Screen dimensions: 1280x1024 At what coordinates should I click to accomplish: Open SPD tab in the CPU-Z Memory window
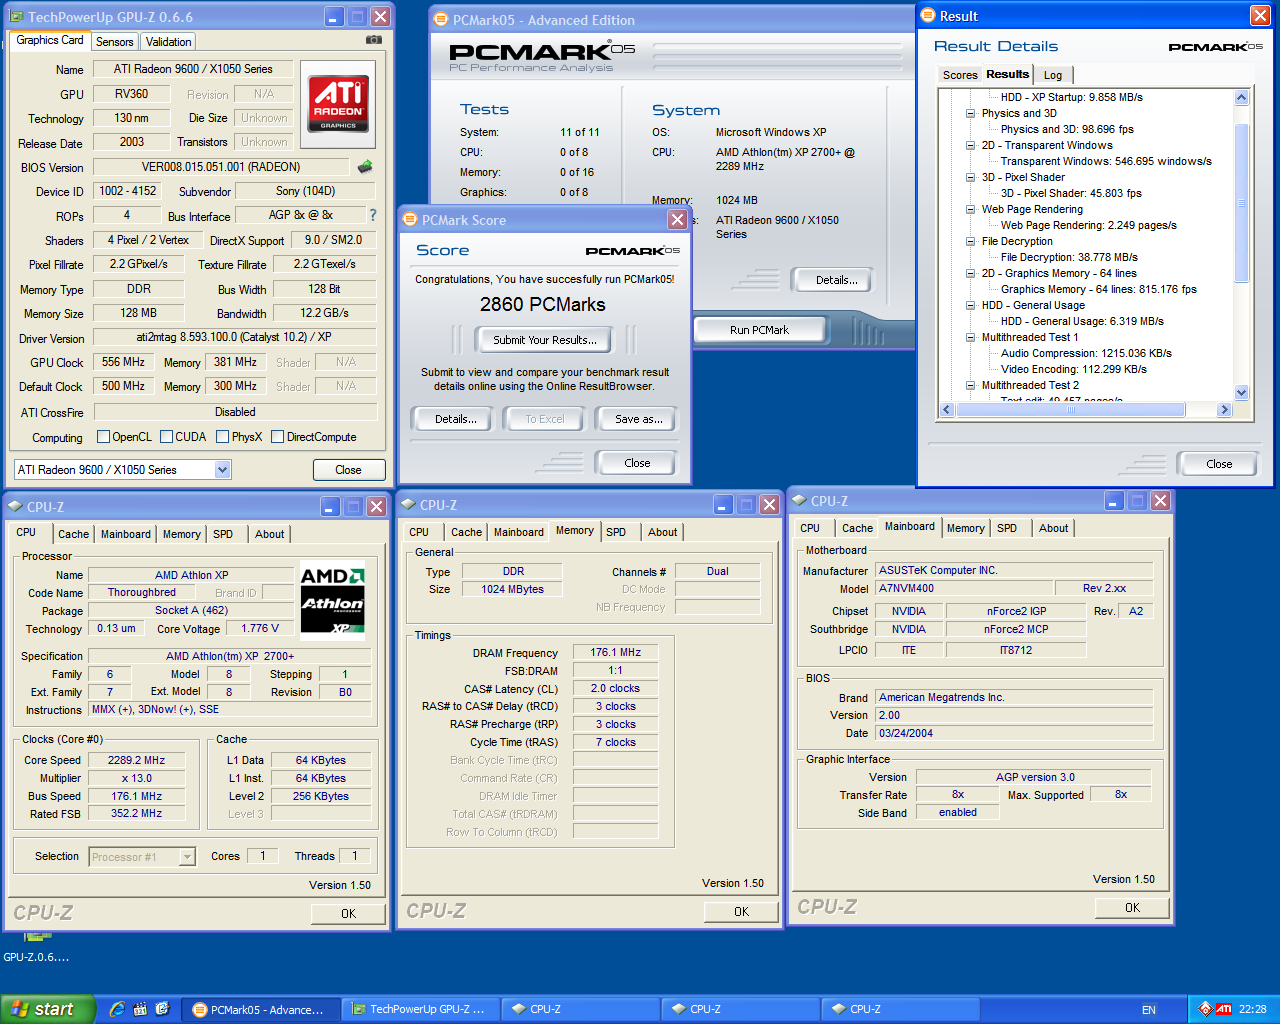616,532
